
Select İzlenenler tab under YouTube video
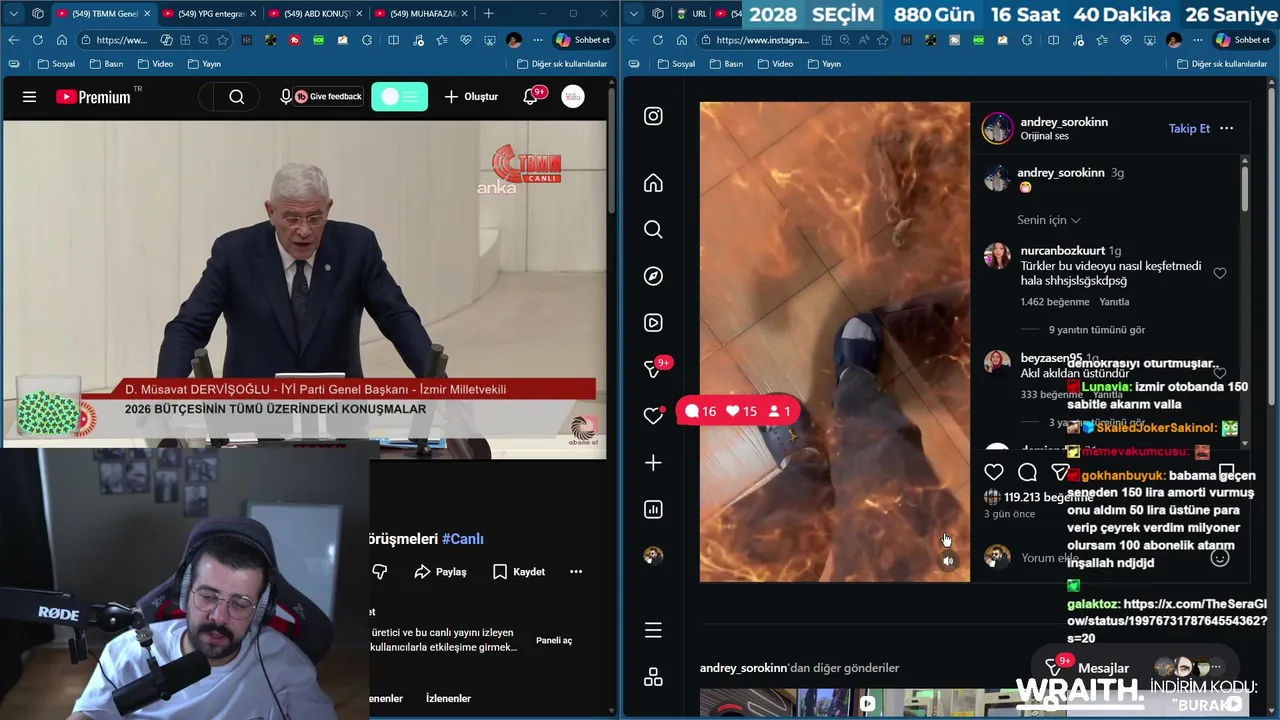coord(448,699)
